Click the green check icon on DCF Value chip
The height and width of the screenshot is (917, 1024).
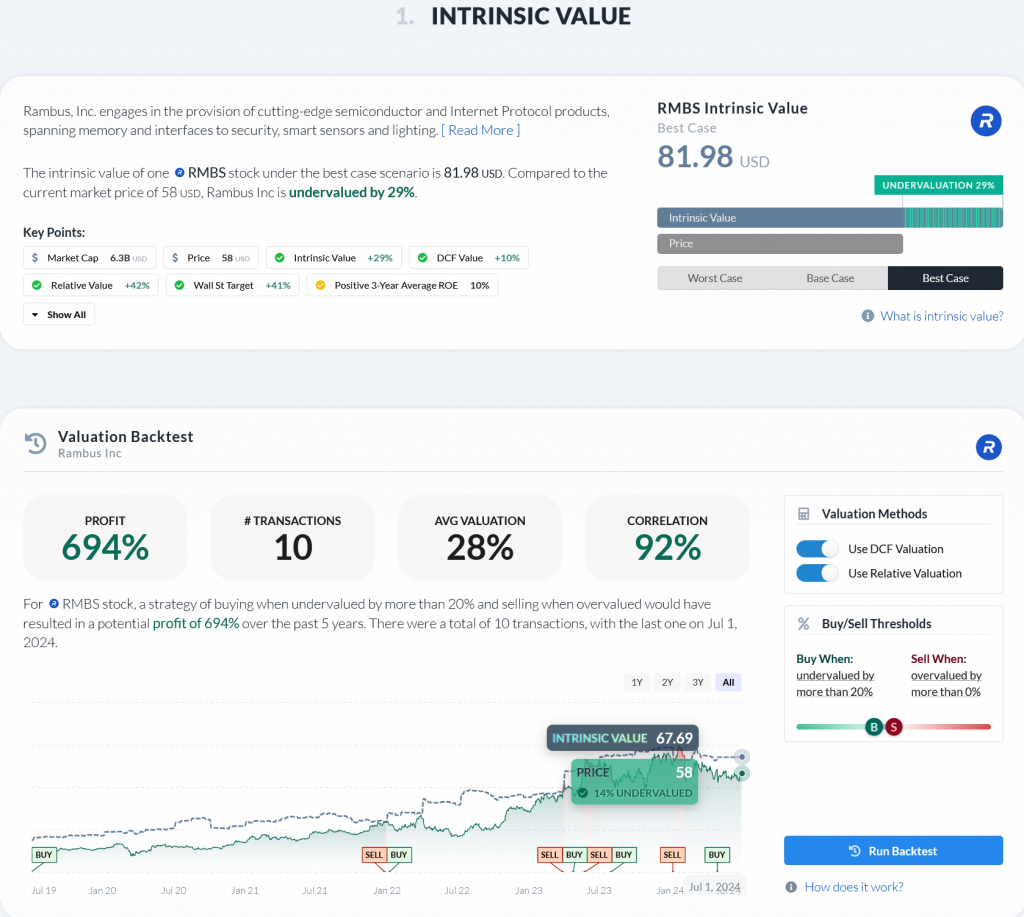coord(423,258)
